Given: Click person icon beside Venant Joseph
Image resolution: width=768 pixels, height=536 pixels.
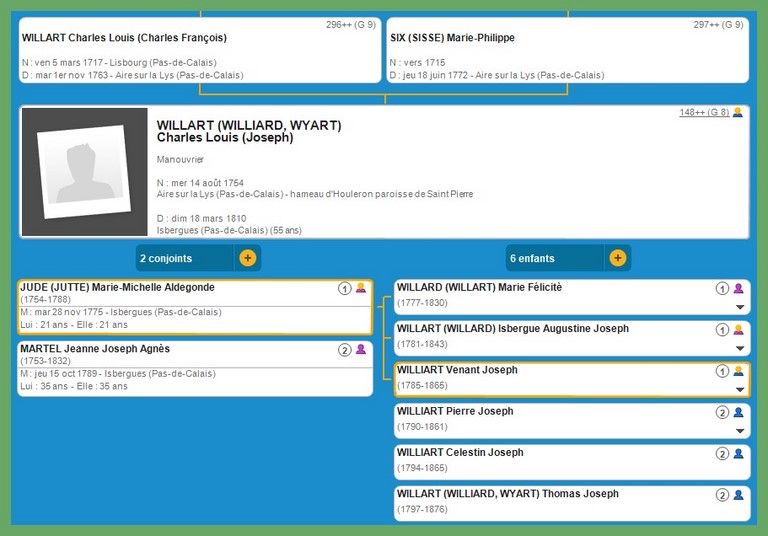Looking at the screenshot, I should 739,371.
